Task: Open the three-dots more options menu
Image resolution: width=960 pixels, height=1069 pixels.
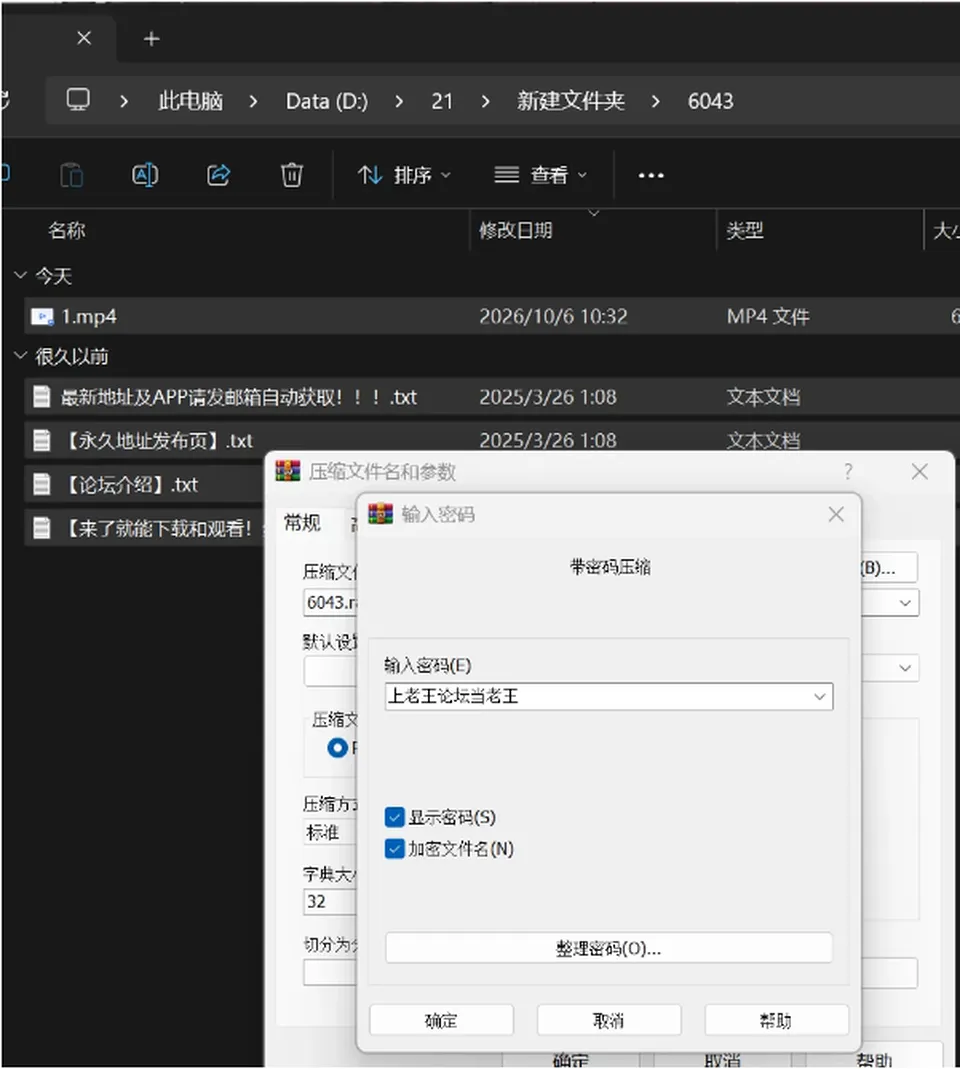Action: click(x=650, y=176)
